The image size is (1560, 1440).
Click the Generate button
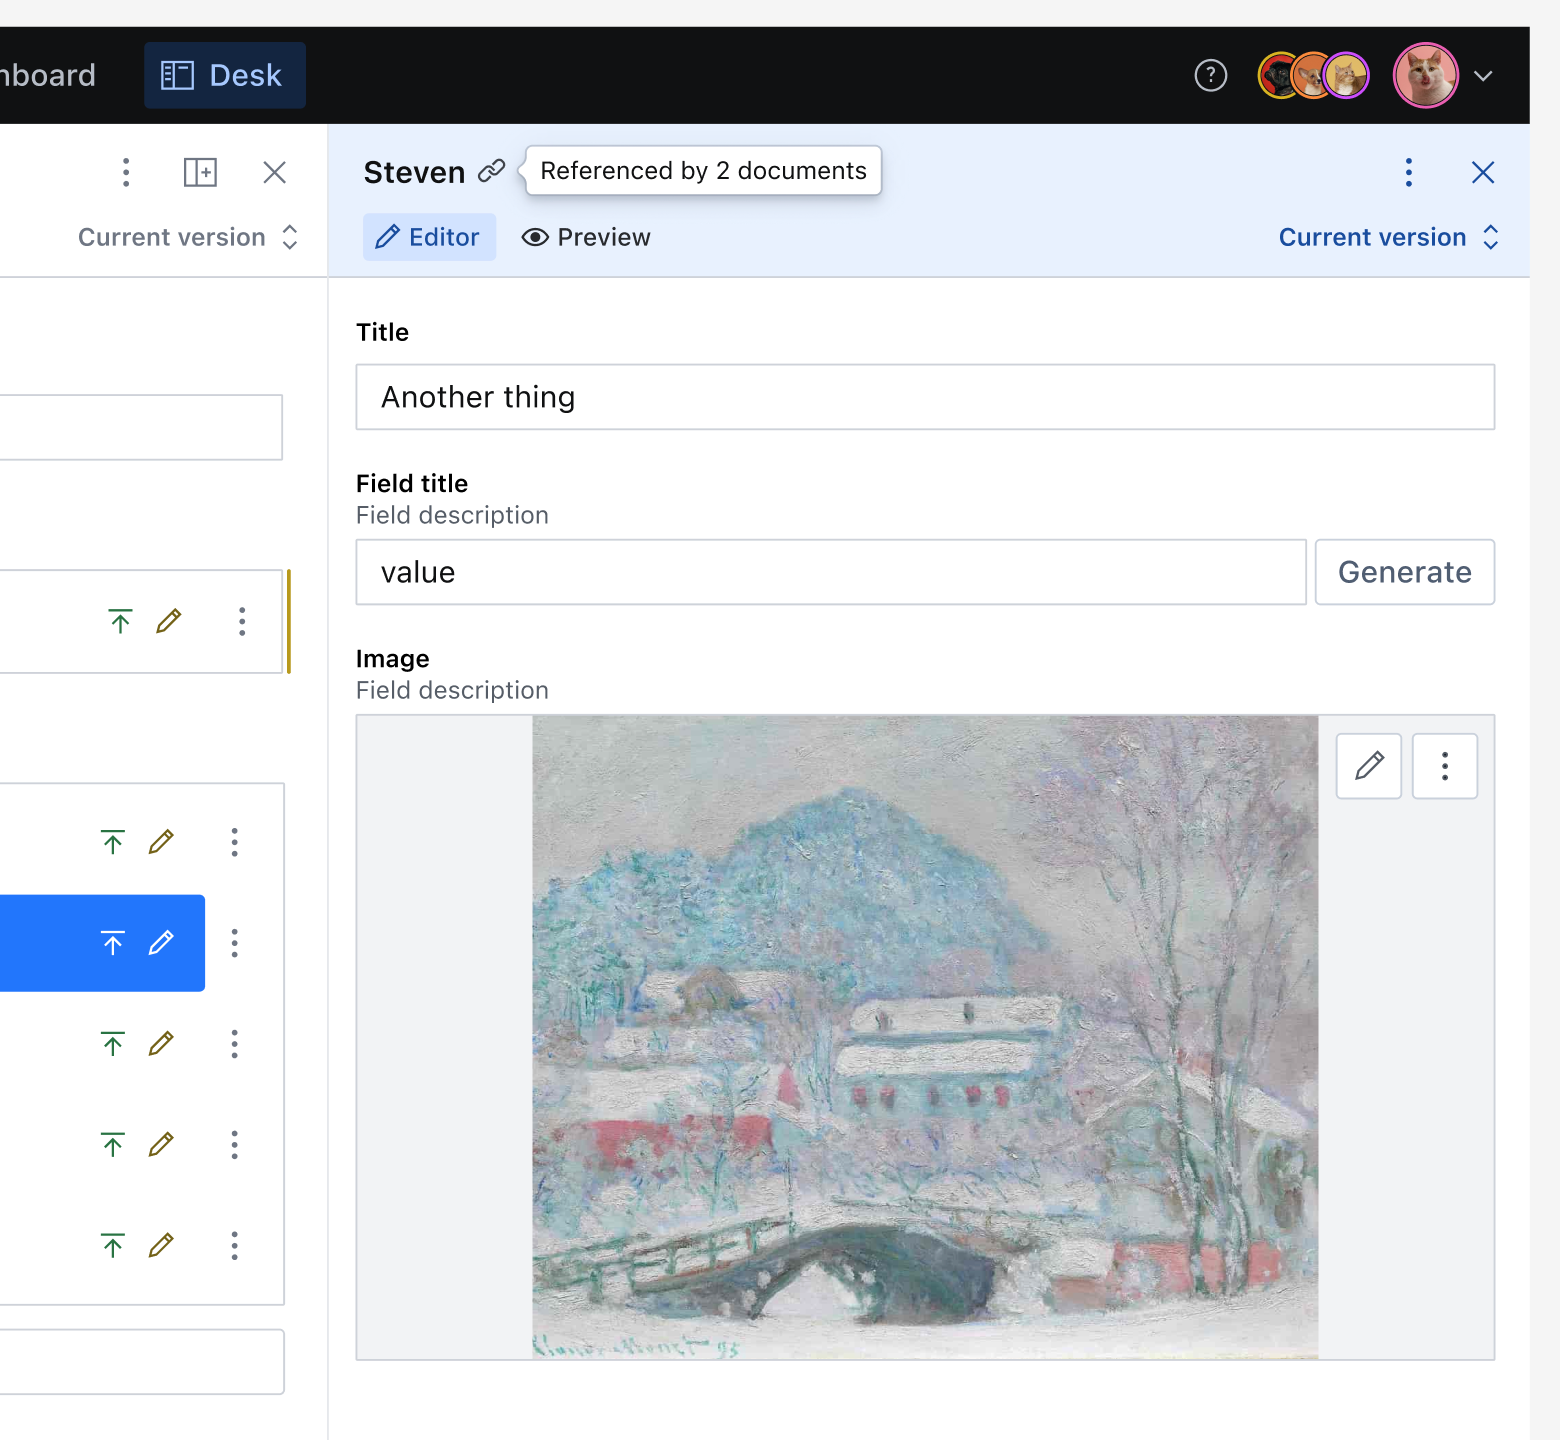(x=1404, y=572)
